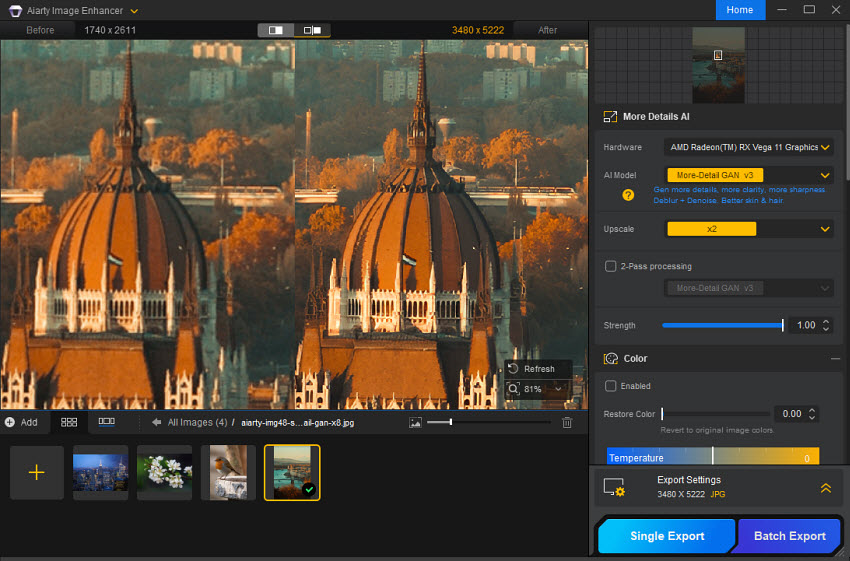
Task: Open the Upscale x2 dropdown
Action: 749,229
